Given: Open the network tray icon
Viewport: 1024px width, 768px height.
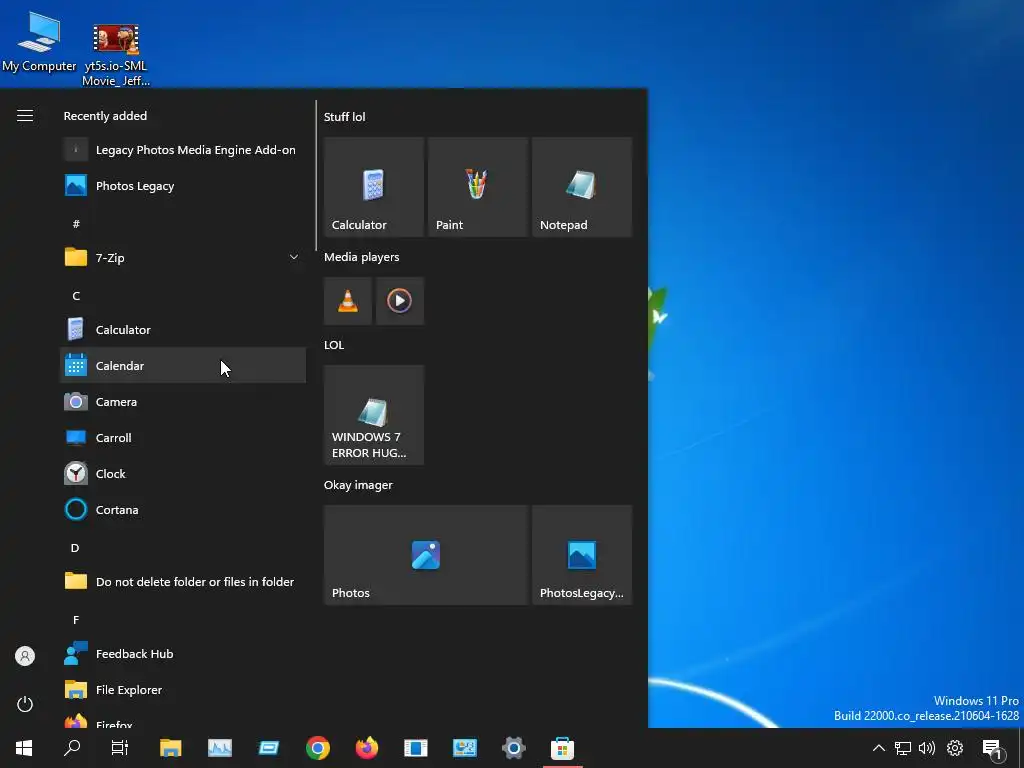Looking at the screenshot, I should (x=903, y=748).
